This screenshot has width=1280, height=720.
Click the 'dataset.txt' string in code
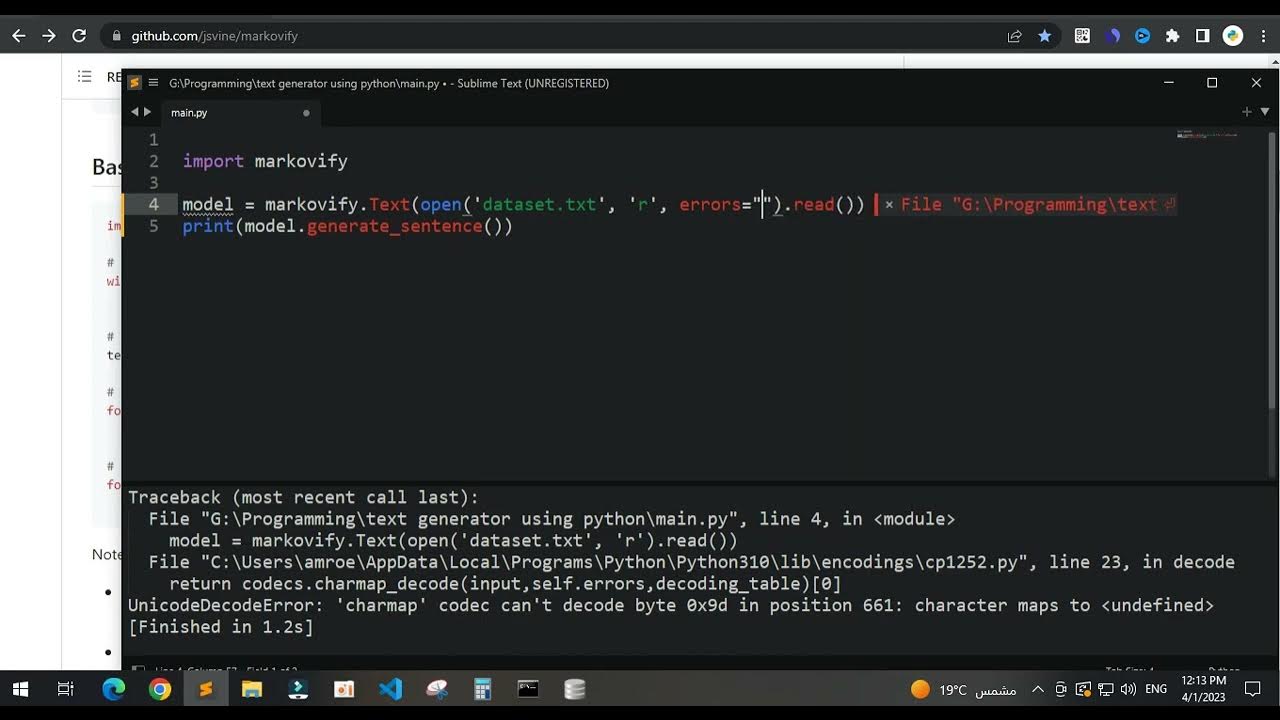540,204
